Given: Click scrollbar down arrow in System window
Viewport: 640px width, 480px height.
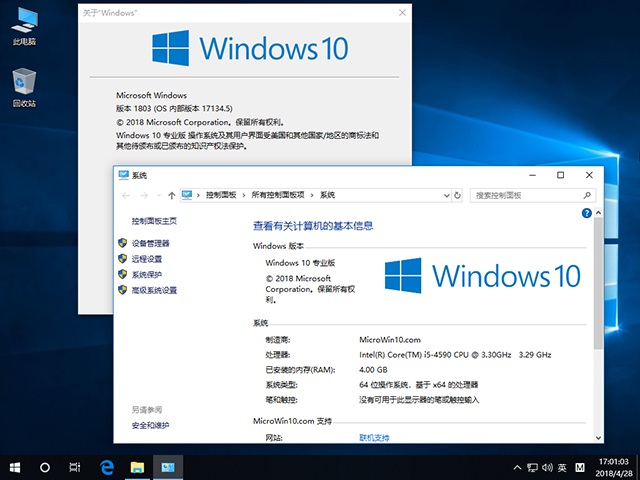Looking at the screenshot, I should (598, 438).
